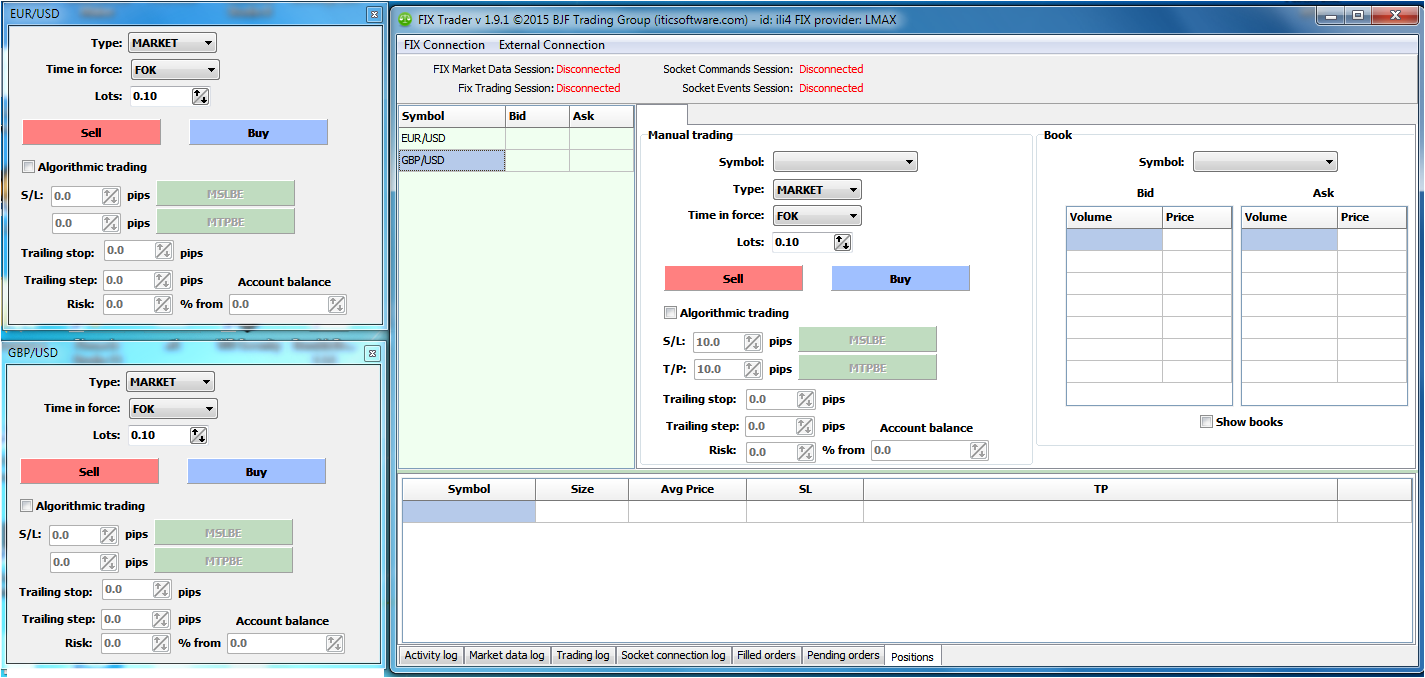Click MTPBE button in GBP/USD window
This screenshot has width=1425, height=678.
223,560
